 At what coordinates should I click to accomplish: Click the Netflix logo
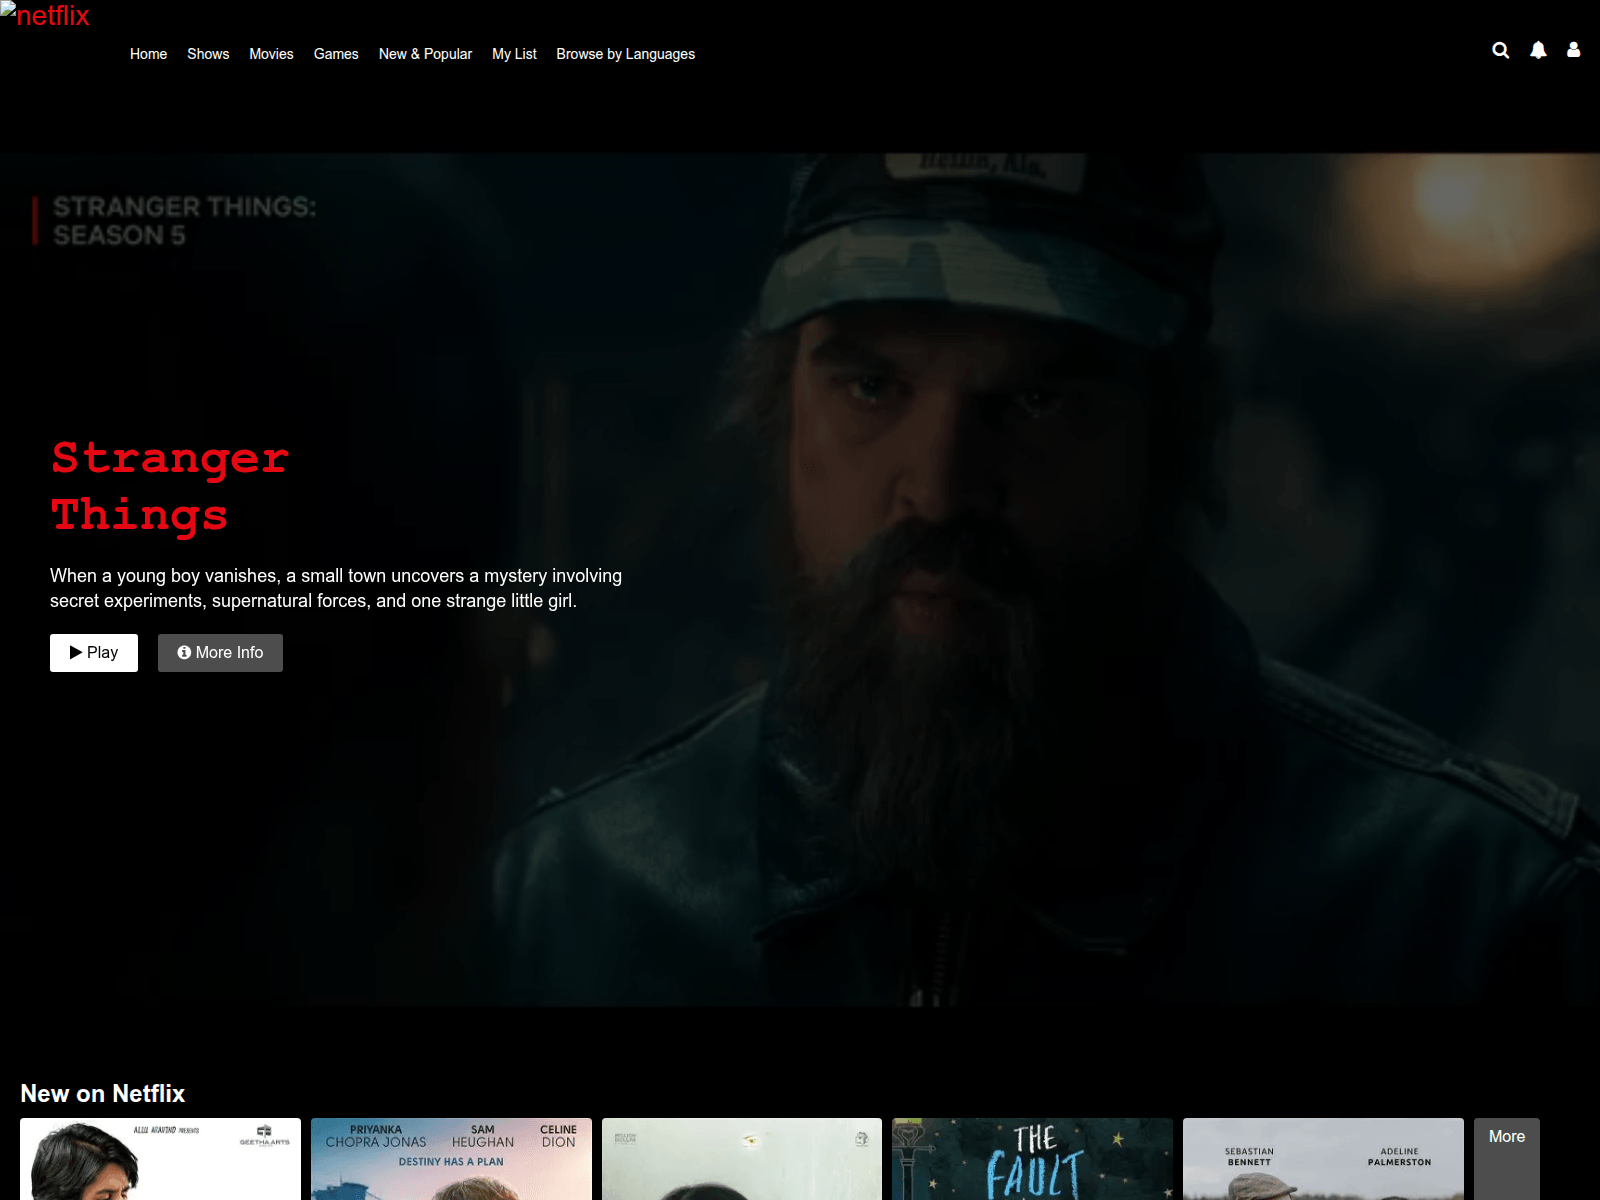45,15
